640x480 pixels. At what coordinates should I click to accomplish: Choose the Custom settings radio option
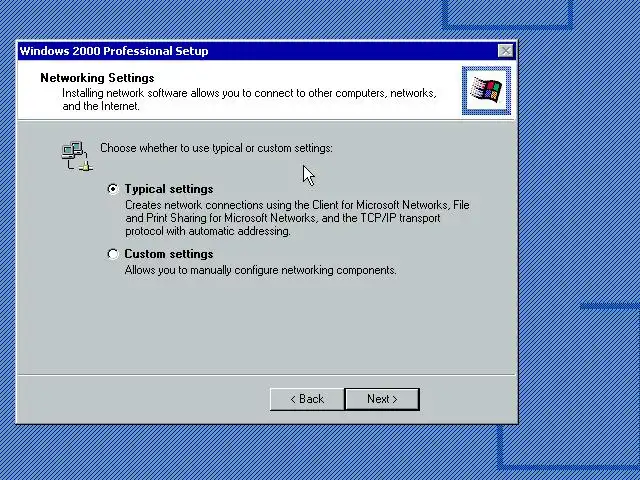[113, 254]
